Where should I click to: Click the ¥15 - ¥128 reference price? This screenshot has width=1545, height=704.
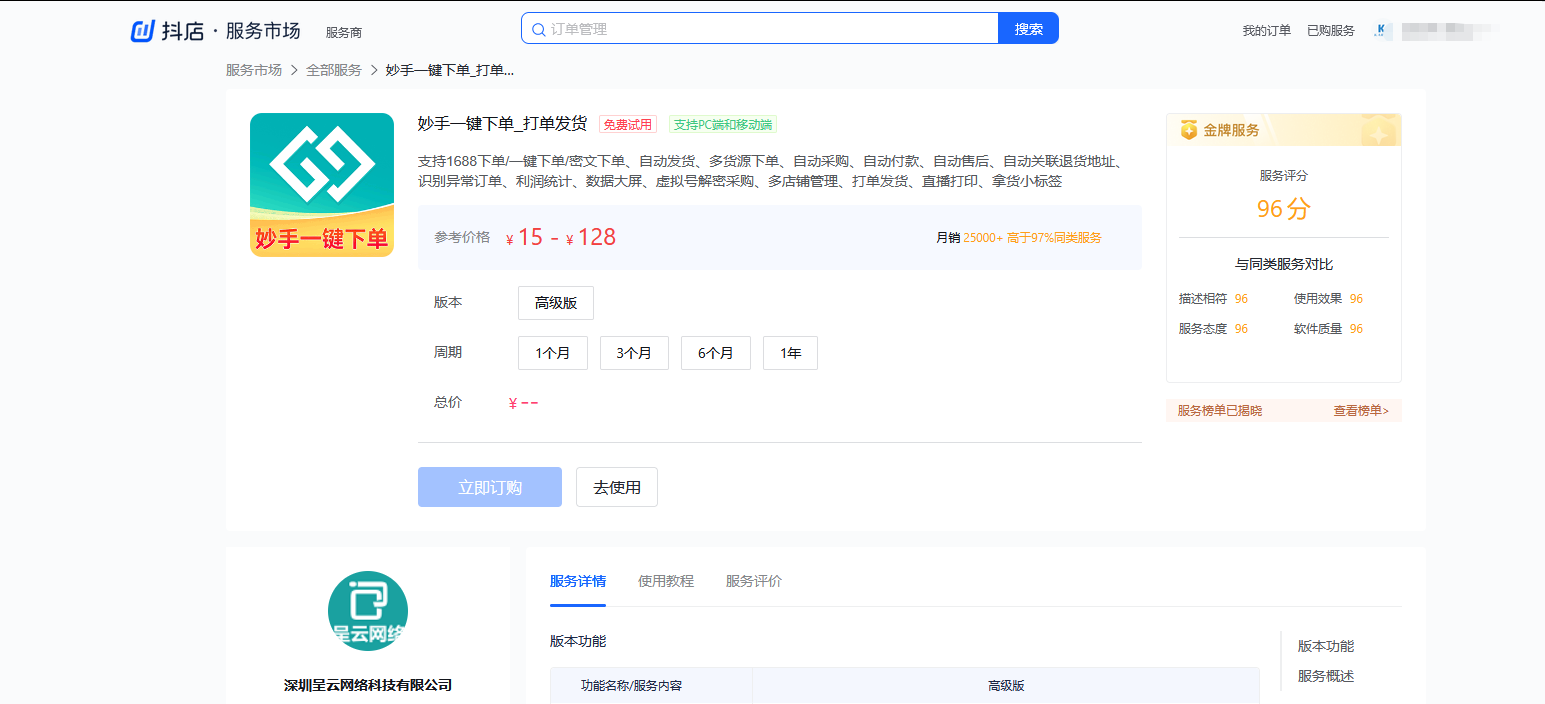coord(561,237)
